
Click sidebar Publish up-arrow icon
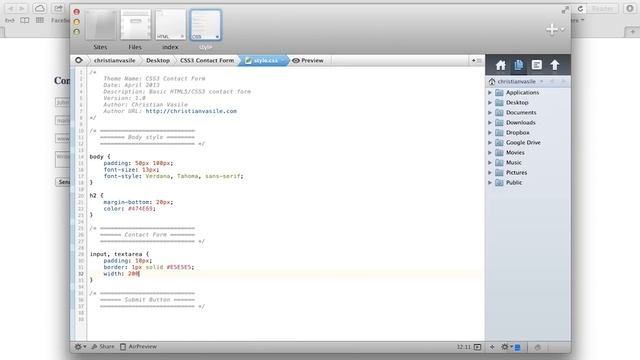point(554,65)
